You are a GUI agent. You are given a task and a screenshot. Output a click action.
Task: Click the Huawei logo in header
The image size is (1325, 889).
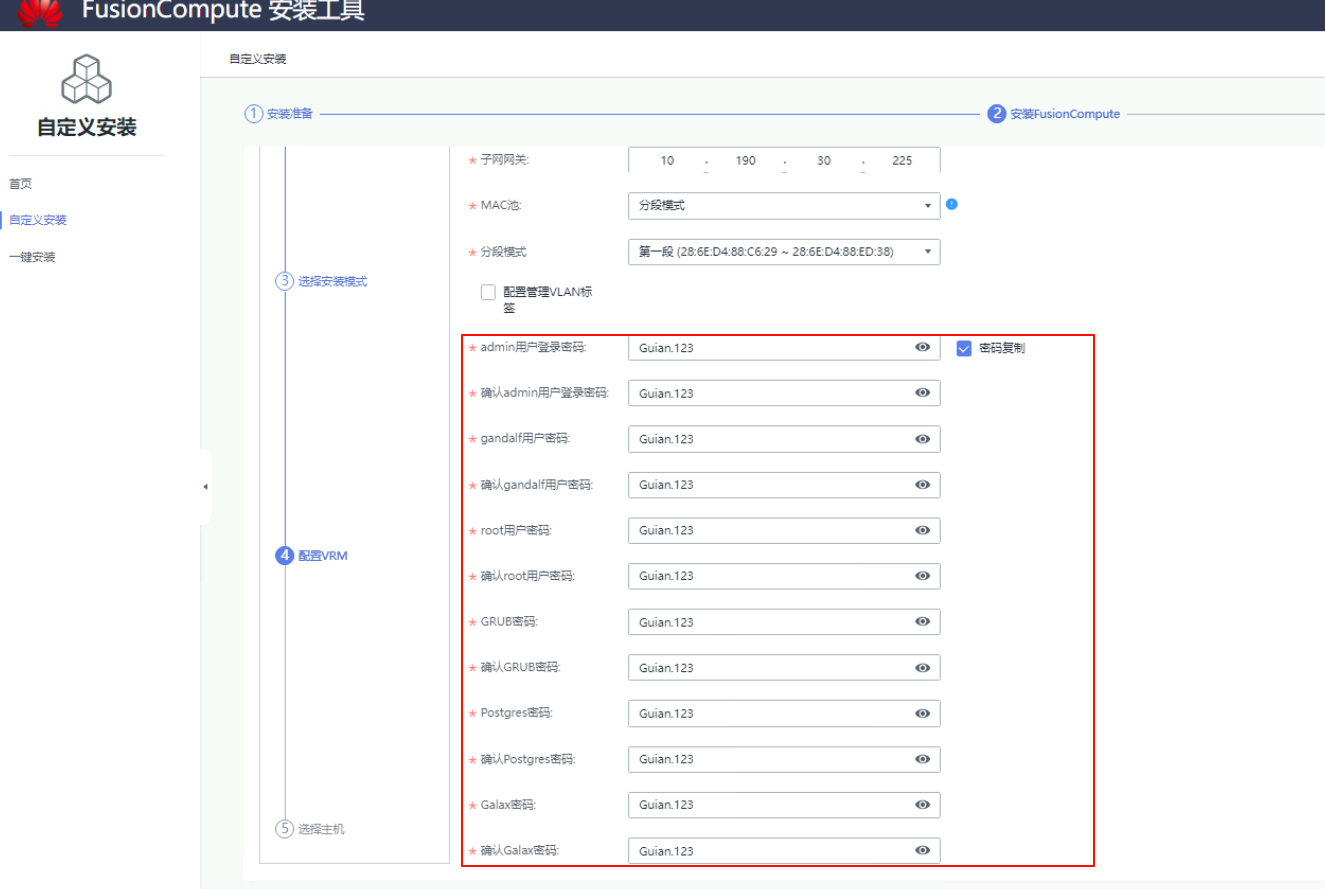pyautogui.click(x=40, y=12)
